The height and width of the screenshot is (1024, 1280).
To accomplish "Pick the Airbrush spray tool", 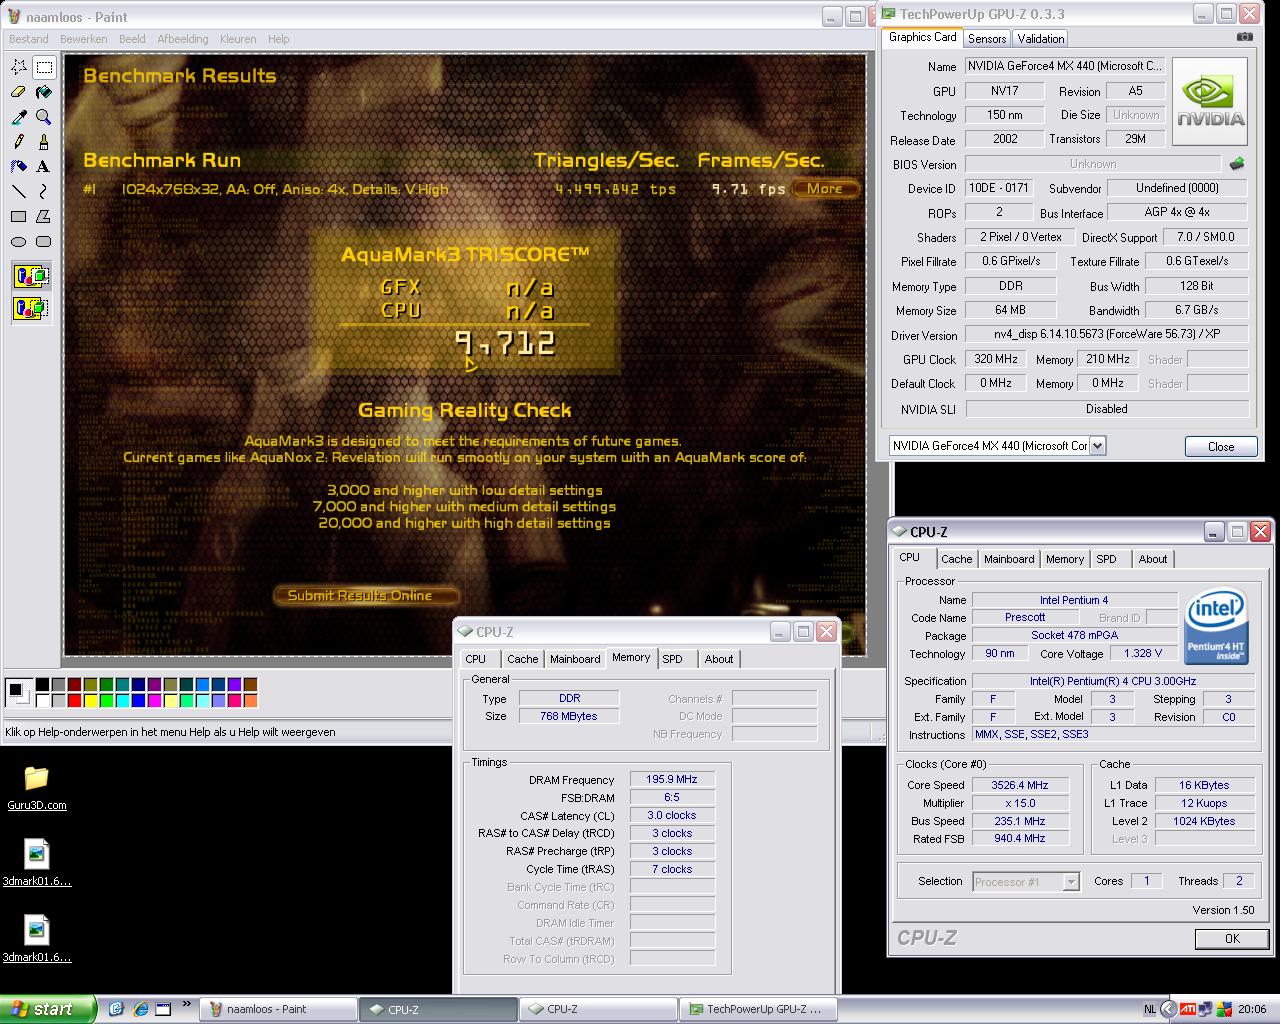I will 19,166.
